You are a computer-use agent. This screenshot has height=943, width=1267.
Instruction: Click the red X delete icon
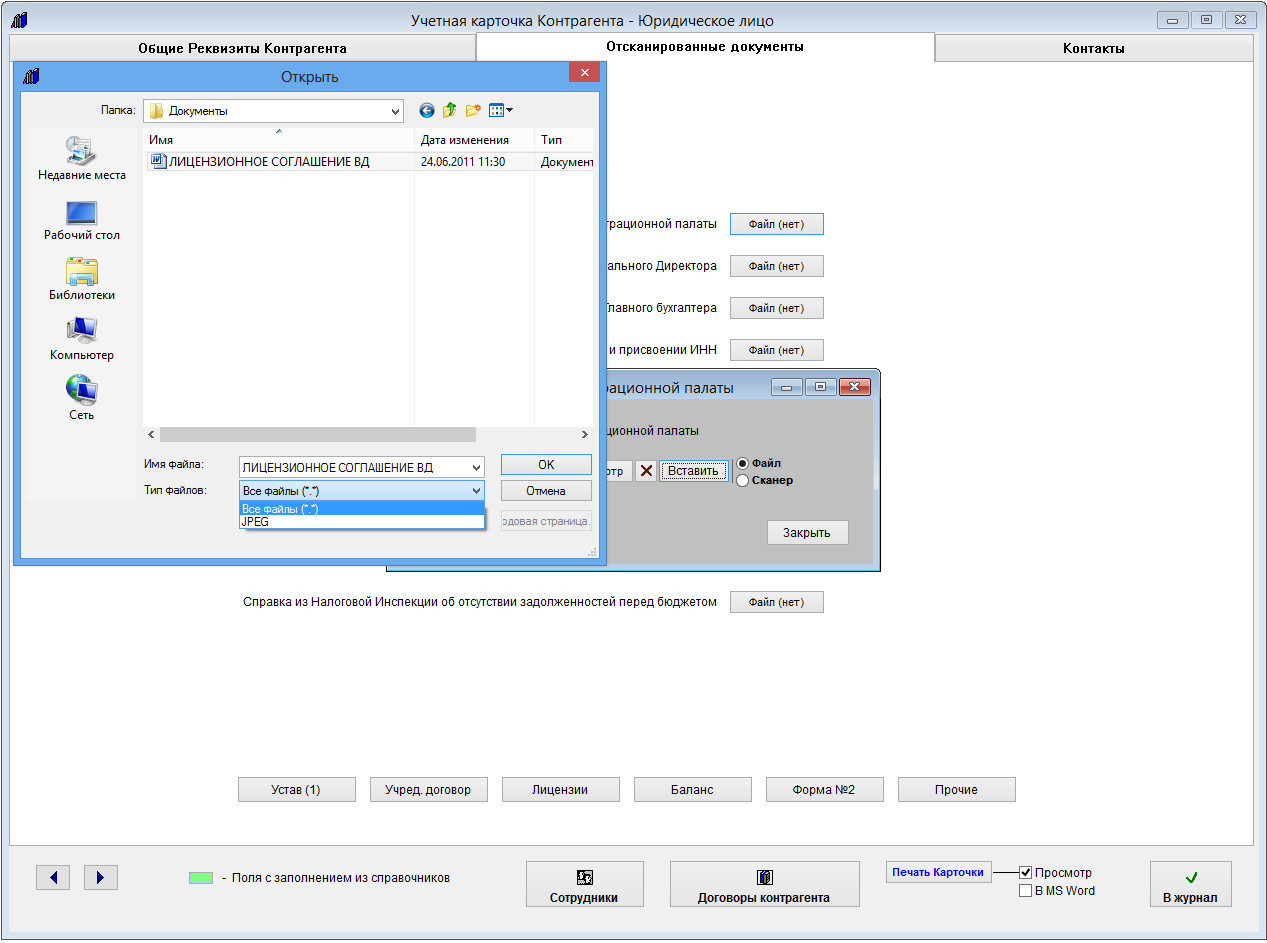tap(646, 471)
